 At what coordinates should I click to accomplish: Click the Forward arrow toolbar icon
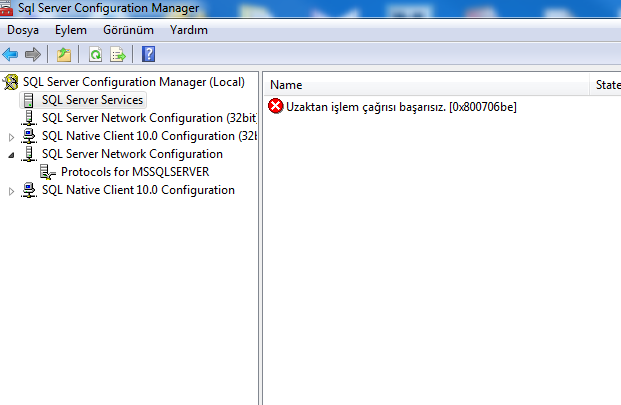coord(33,54)
